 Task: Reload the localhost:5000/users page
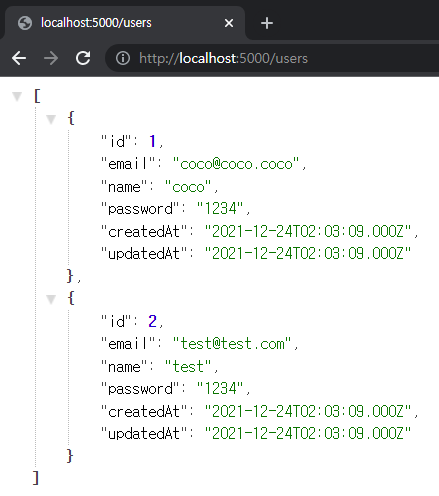click(83, 58)
